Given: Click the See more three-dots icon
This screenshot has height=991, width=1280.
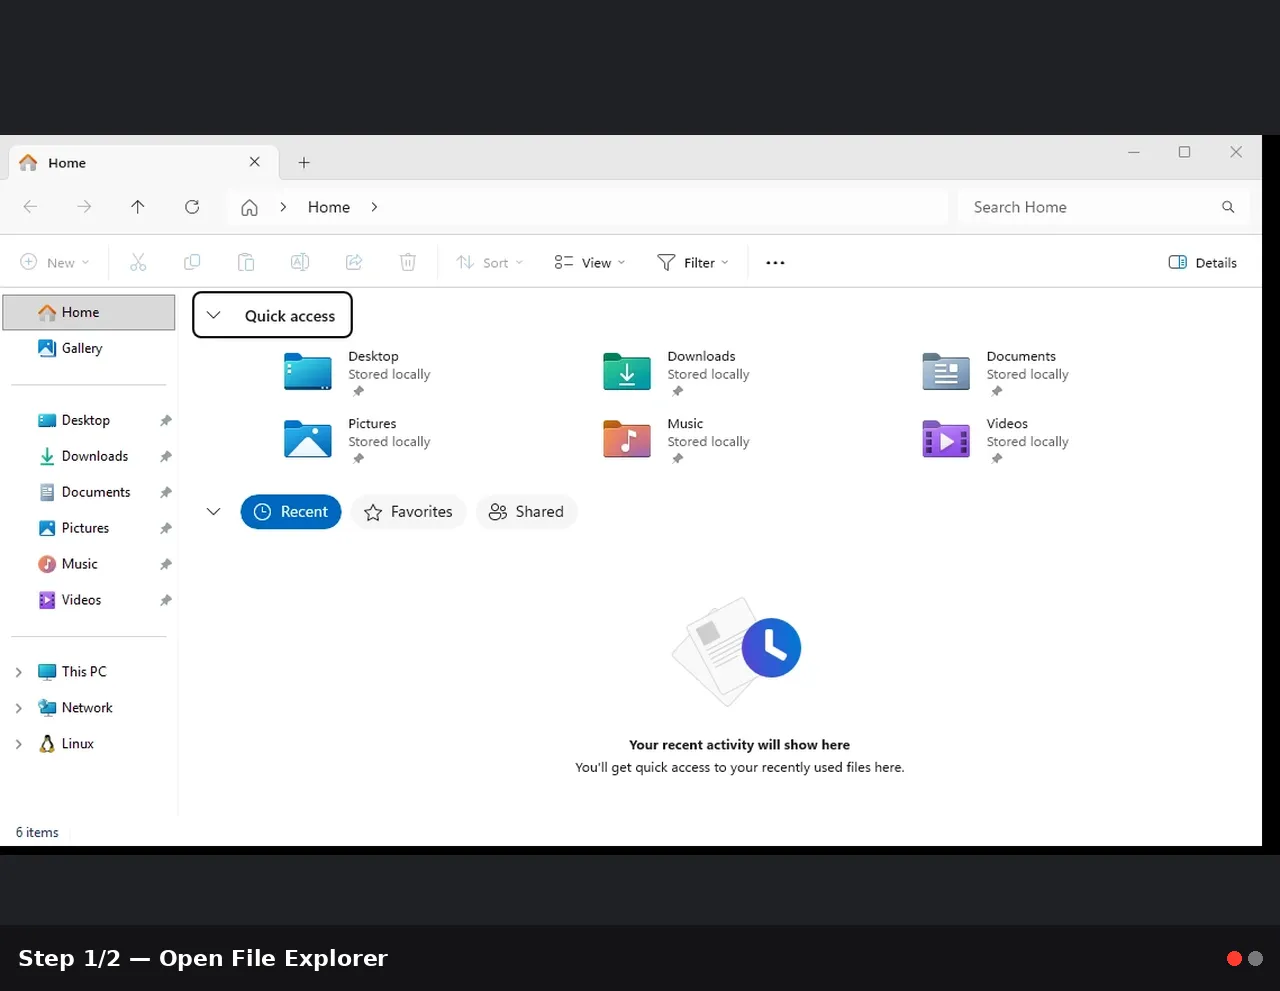Looking at the screenshot, I should point(775,263).
